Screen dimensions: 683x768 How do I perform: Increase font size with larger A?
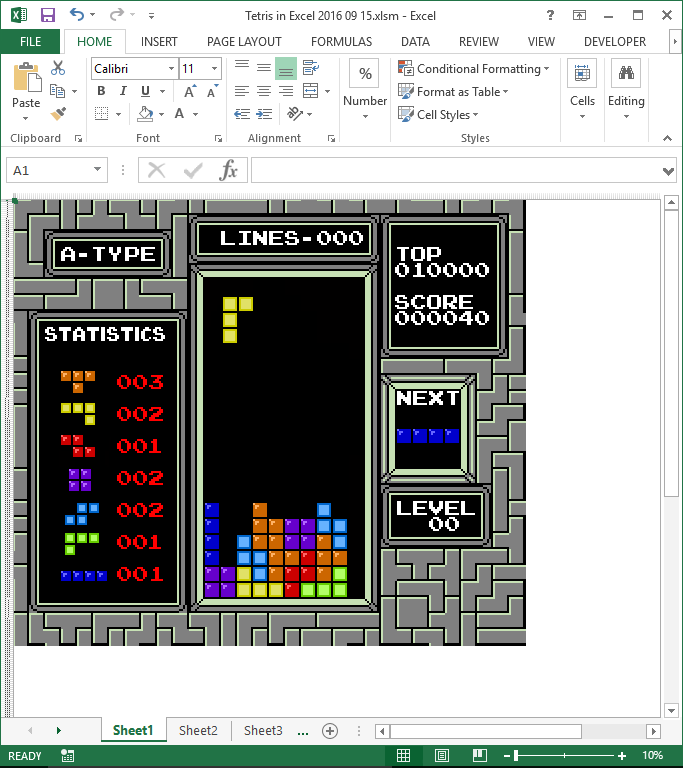pyautogui.click(x=190, y=91)
